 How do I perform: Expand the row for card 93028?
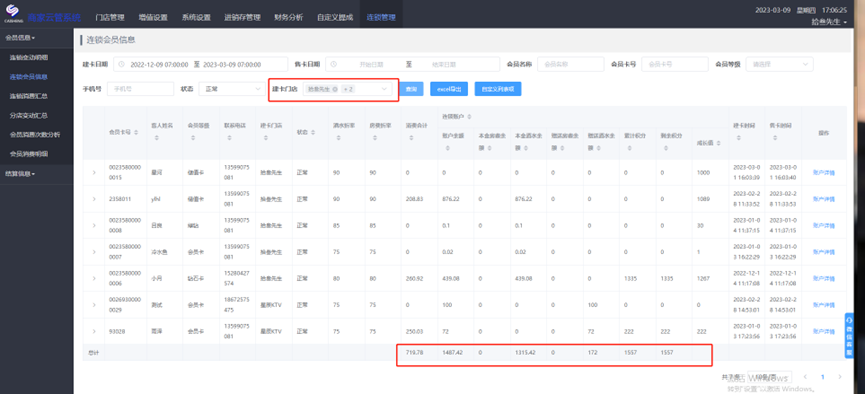94,331
